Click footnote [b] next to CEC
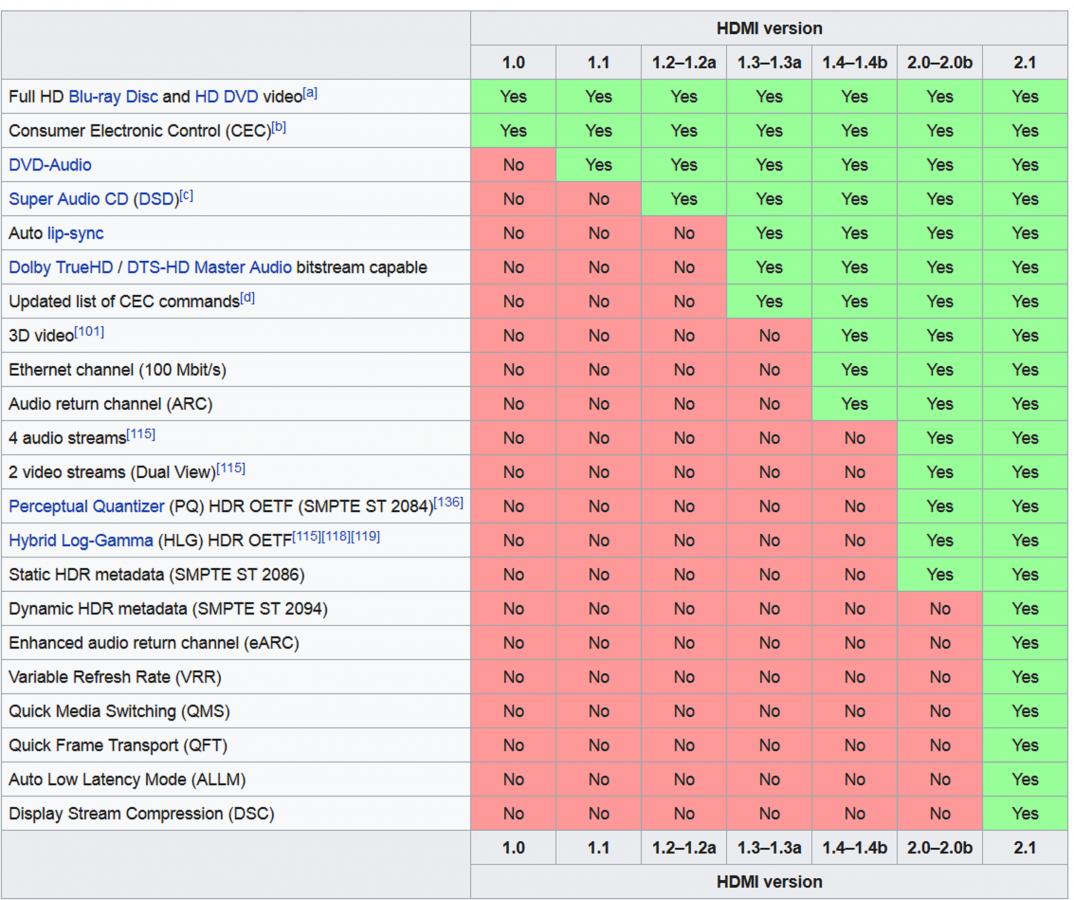The image size is (1074, 900). click(279, 127)
